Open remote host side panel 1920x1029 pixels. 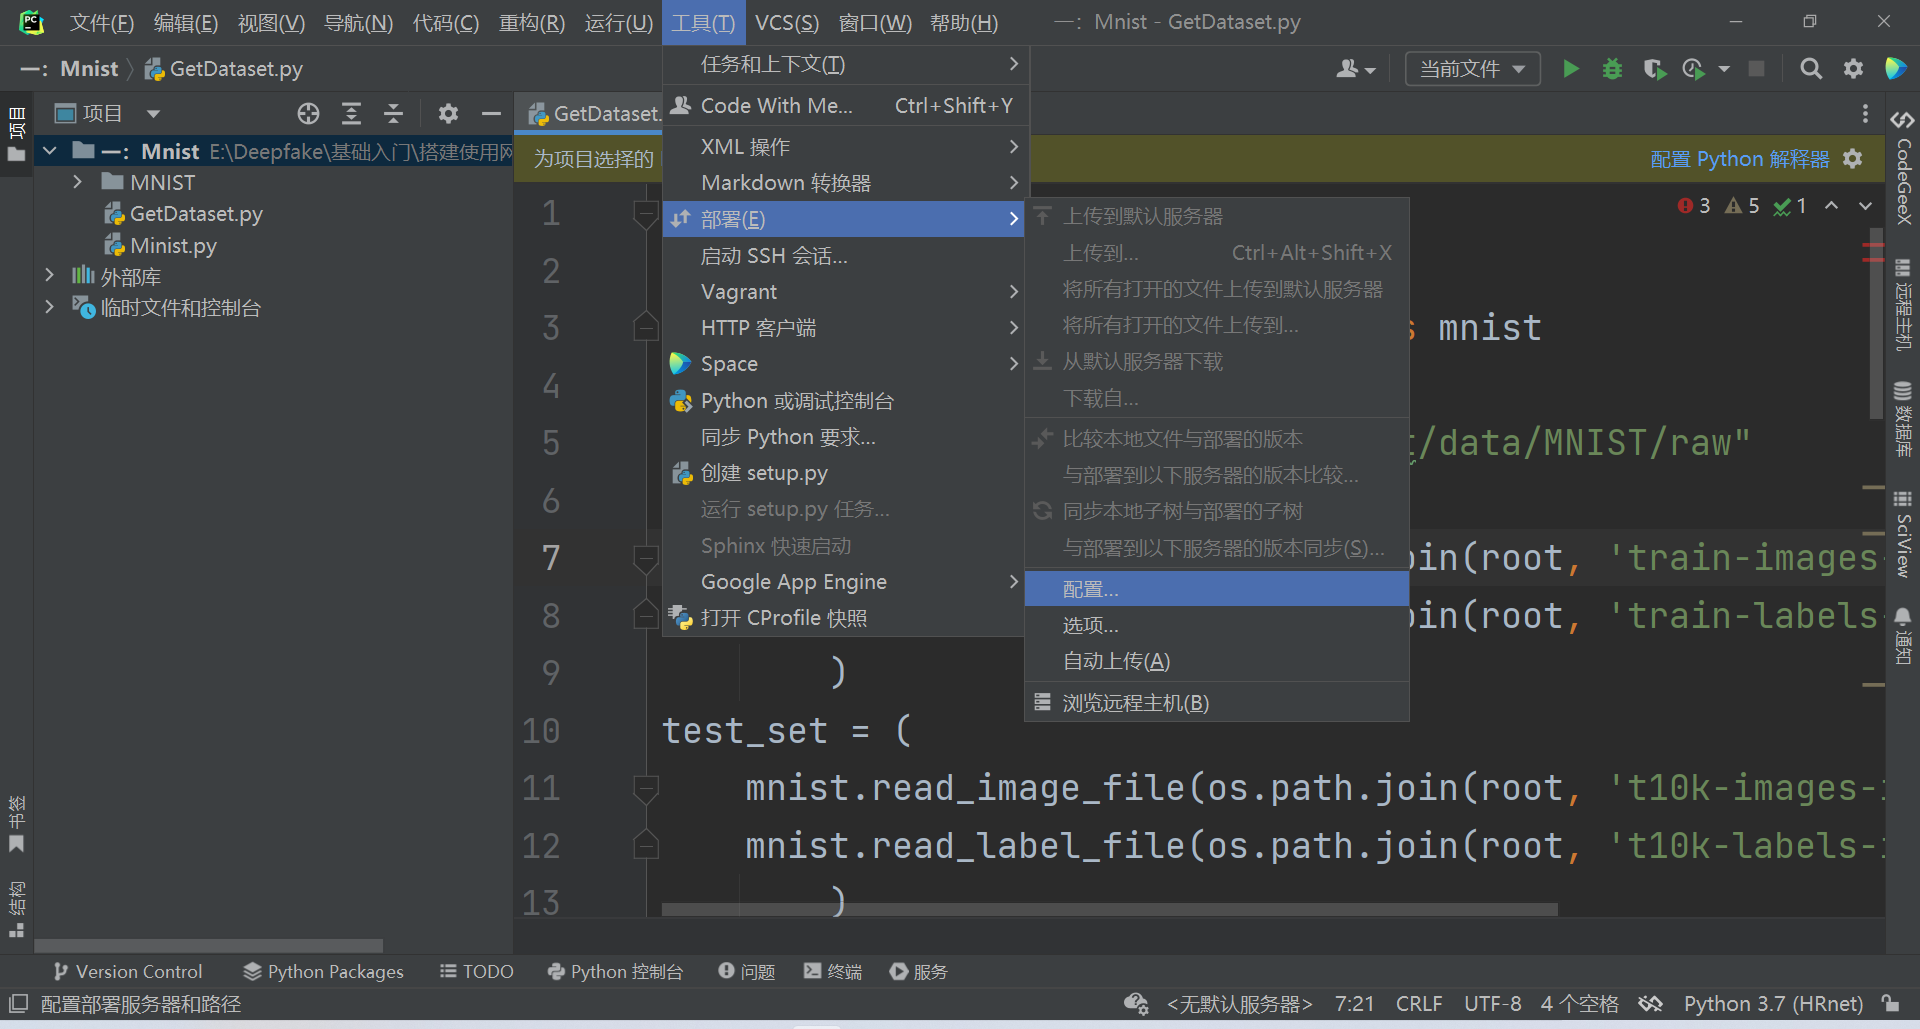coord(1902,304)
